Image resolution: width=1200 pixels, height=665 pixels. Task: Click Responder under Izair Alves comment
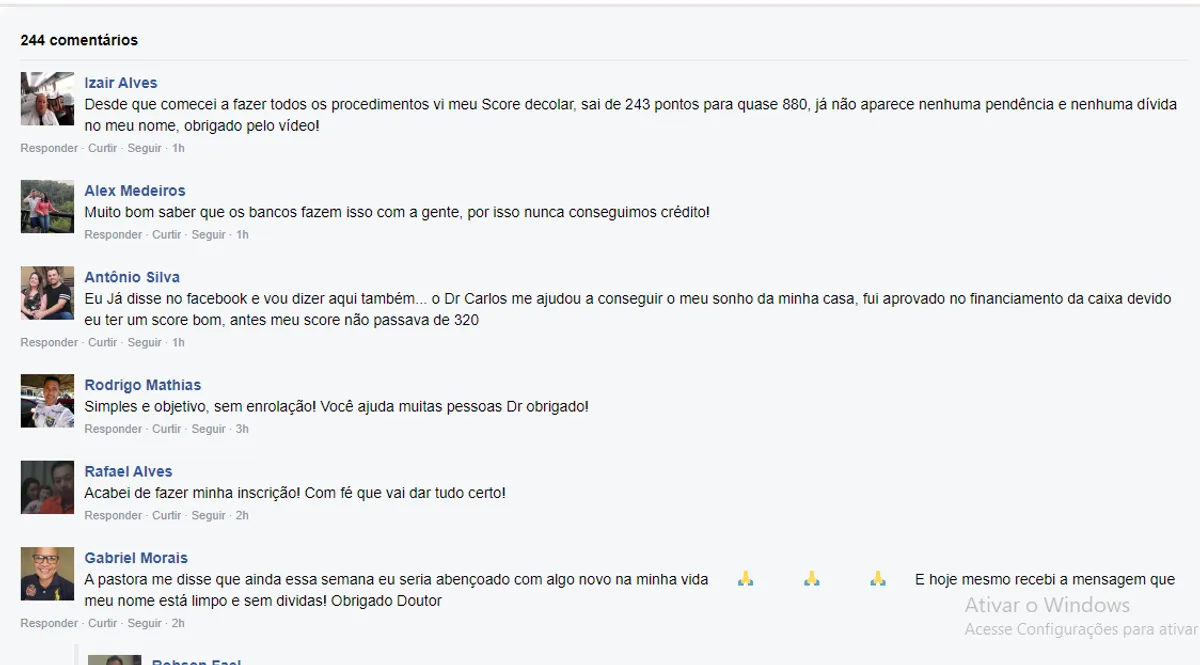(x=49, y=148)
